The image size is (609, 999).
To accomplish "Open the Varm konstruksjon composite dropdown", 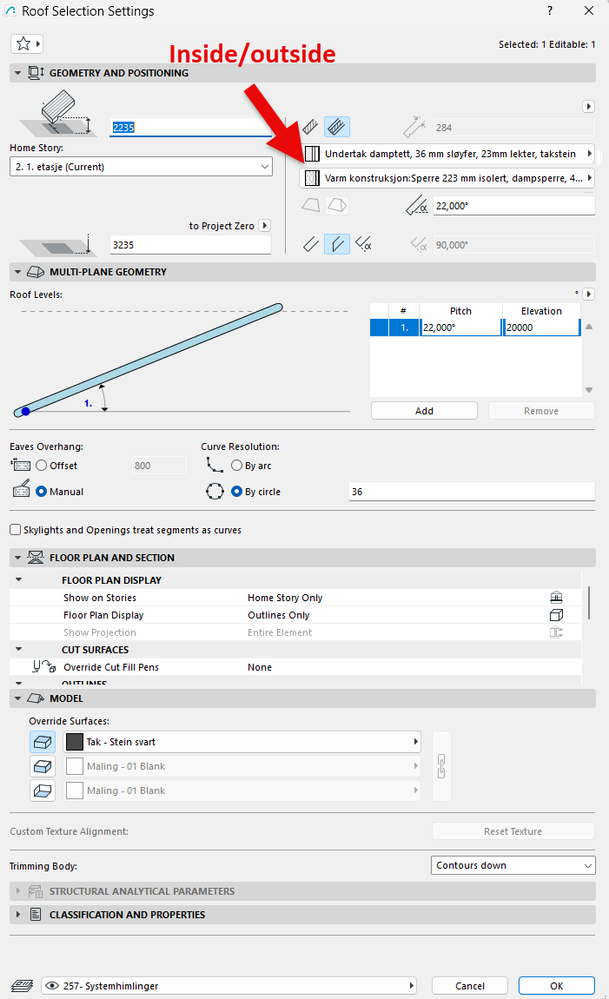I will (x=447, y=178).
